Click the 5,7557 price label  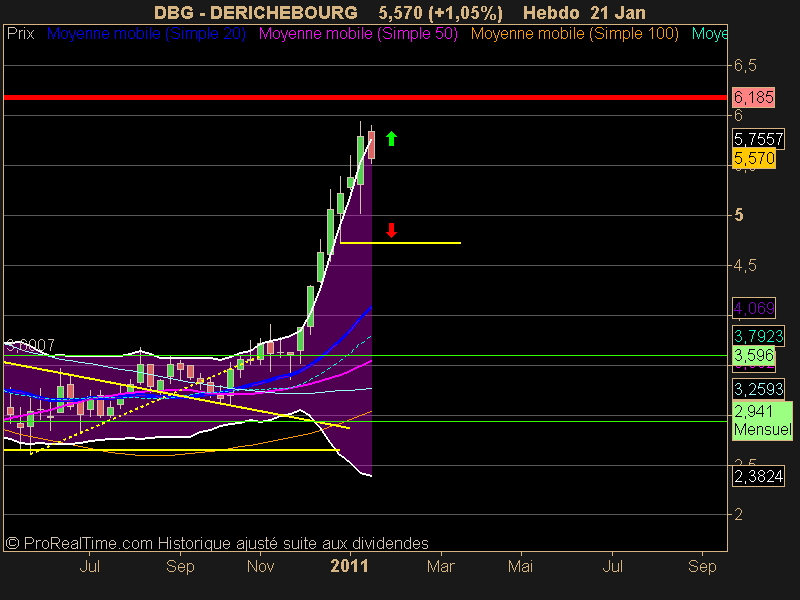pyautogui.click(x=758, y=139)
